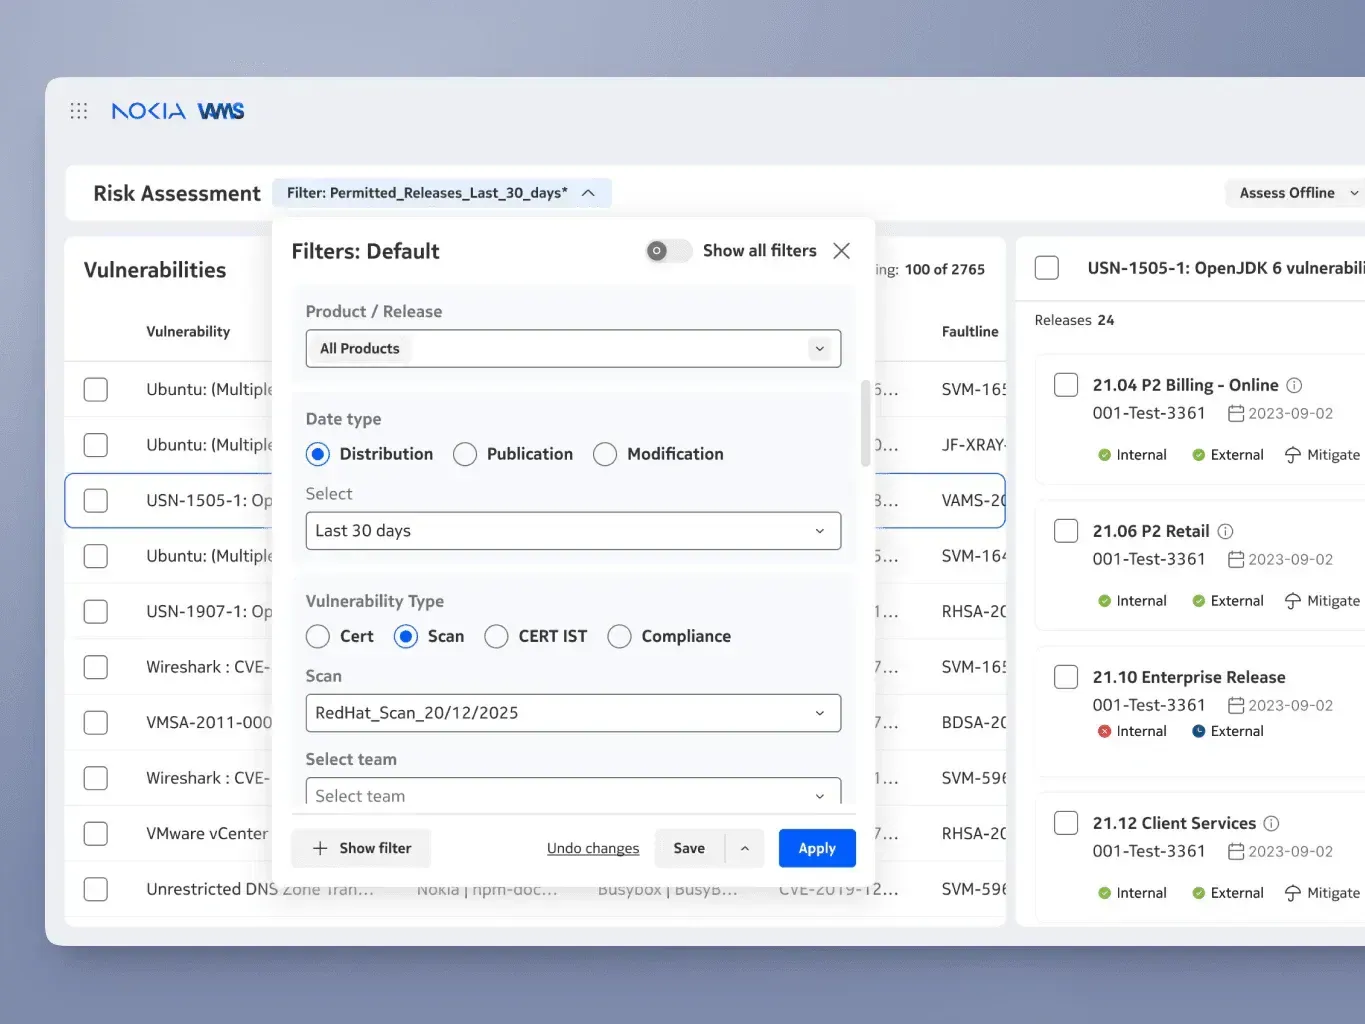The width and height of the screenshot is (1365, 1024).
Task: Click Mitigate umbrella icon for 21.04 P2 Billing
Action: [1293, 455]
